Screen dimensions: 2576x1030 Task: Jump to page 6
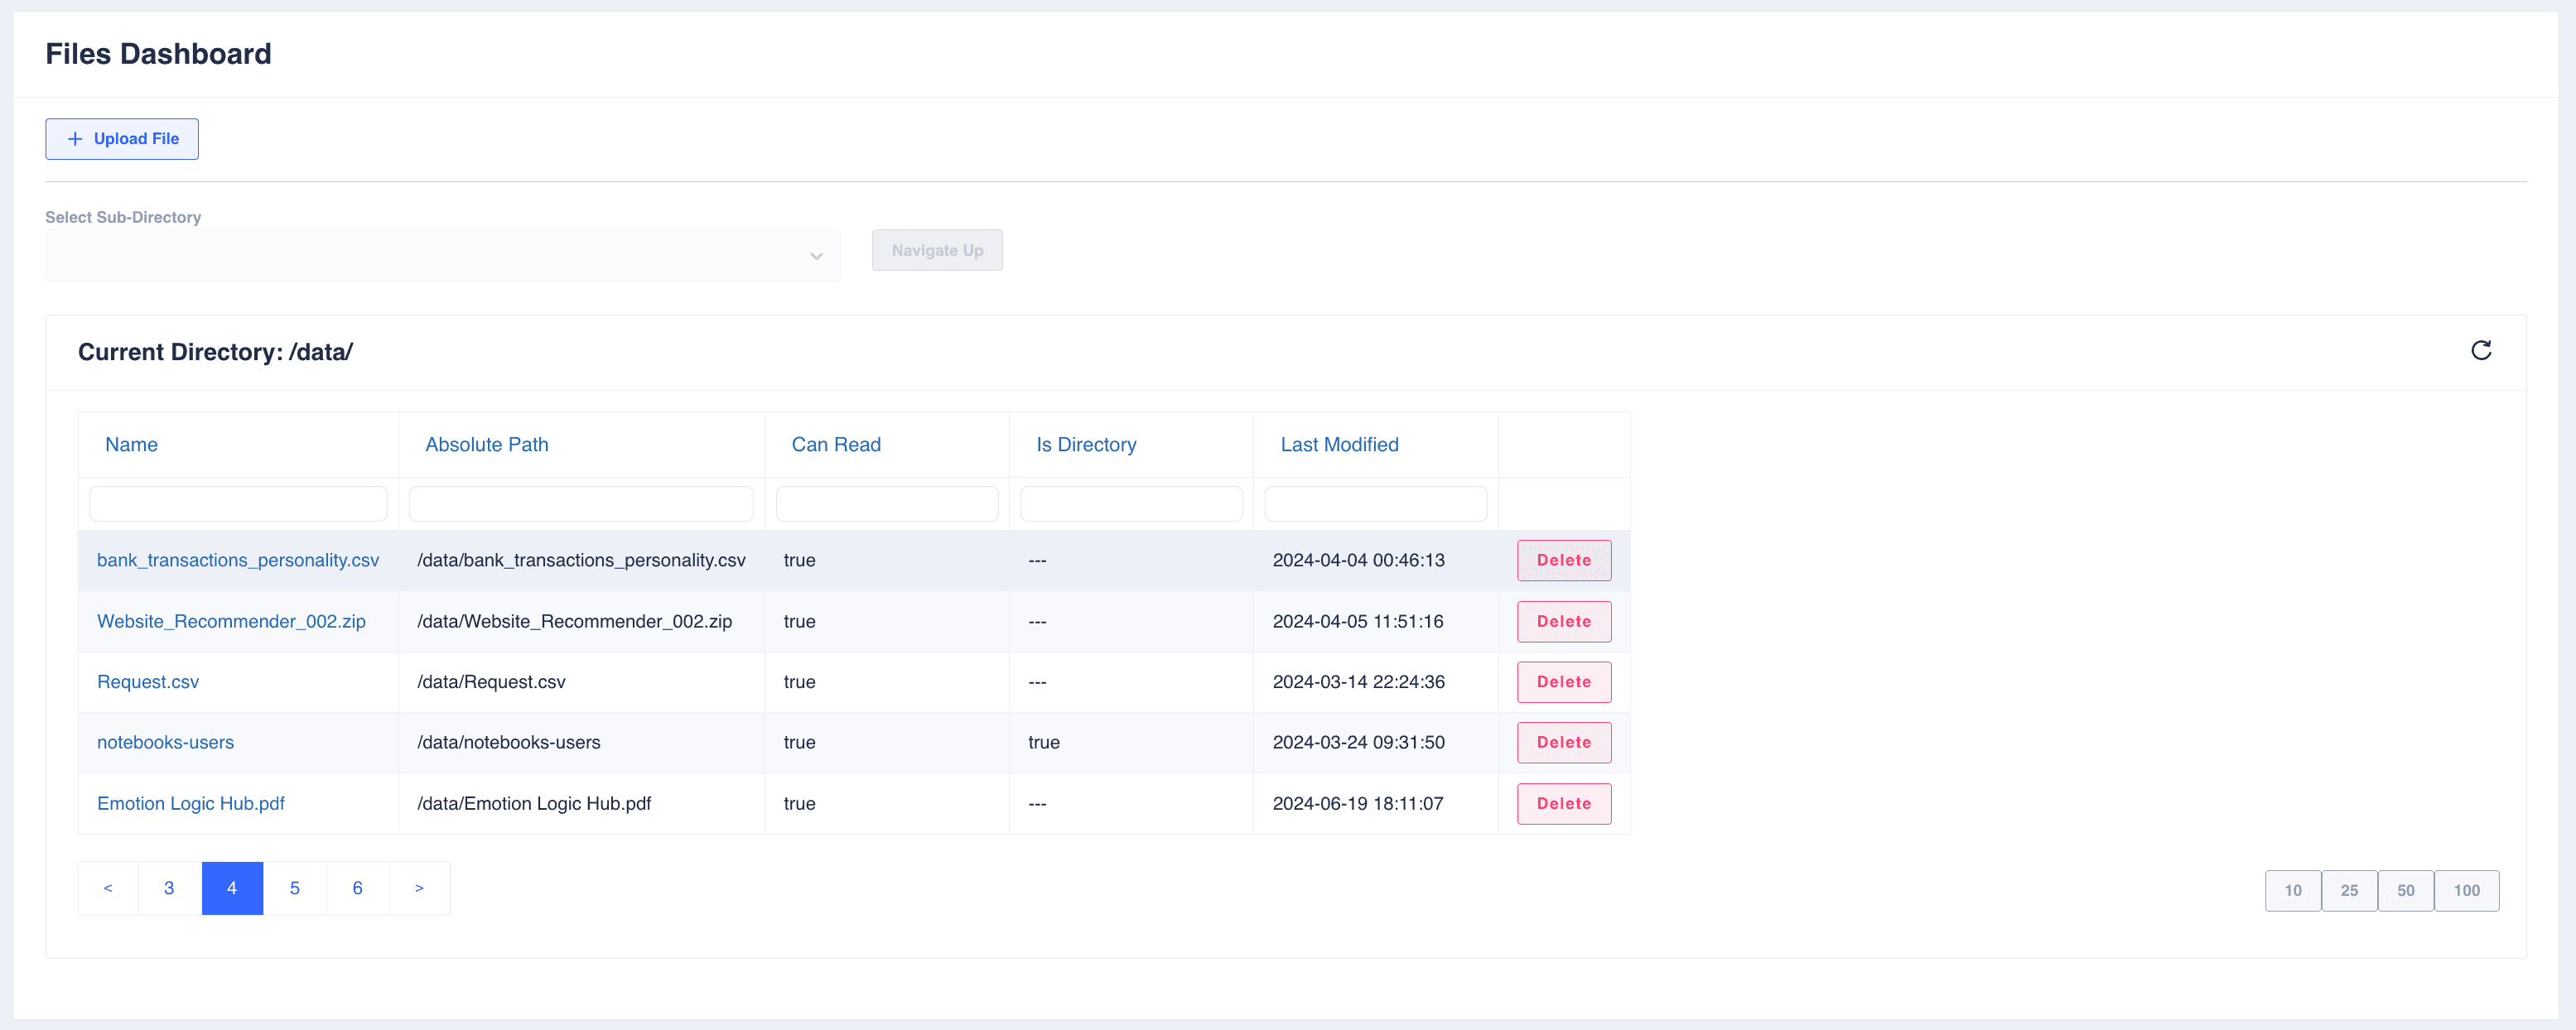point(357,888)
